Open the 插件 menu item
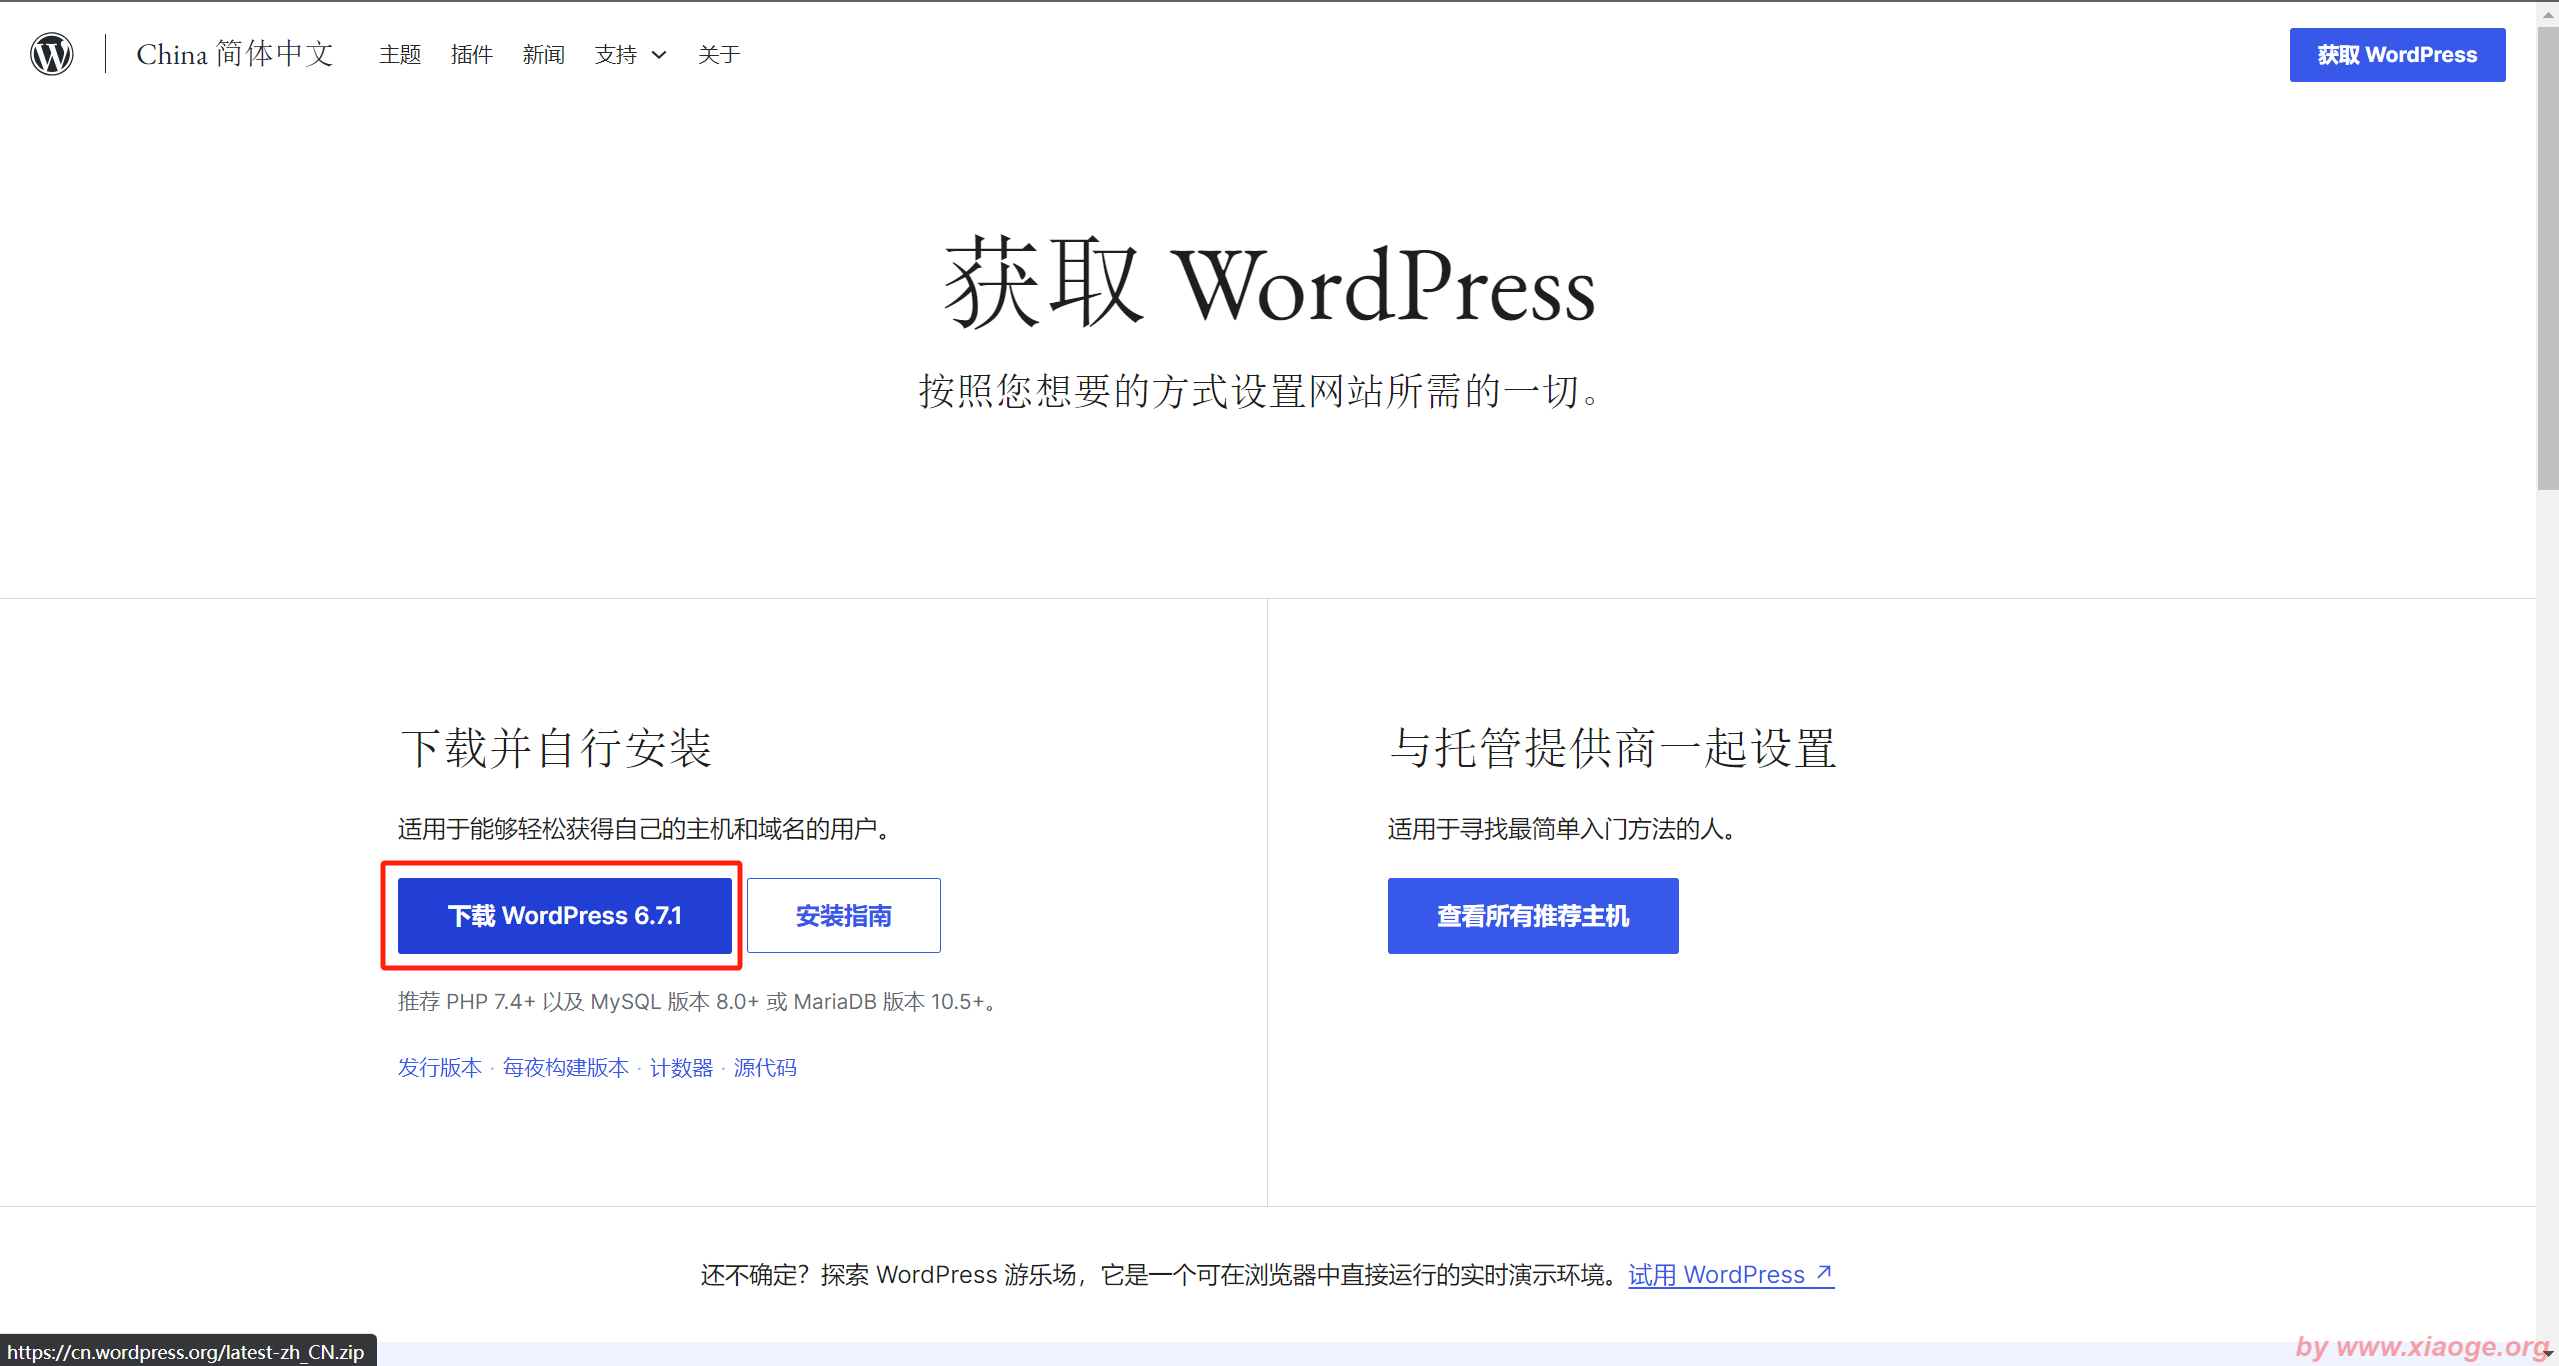2559x1366 pixels. click(471, 55)
